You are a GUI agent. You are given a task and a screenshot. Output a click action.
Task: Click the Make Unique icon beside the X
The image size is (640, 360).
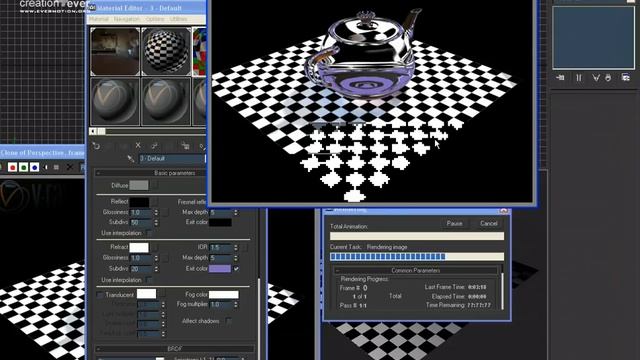pyautogui.click(x=155, y=145)
